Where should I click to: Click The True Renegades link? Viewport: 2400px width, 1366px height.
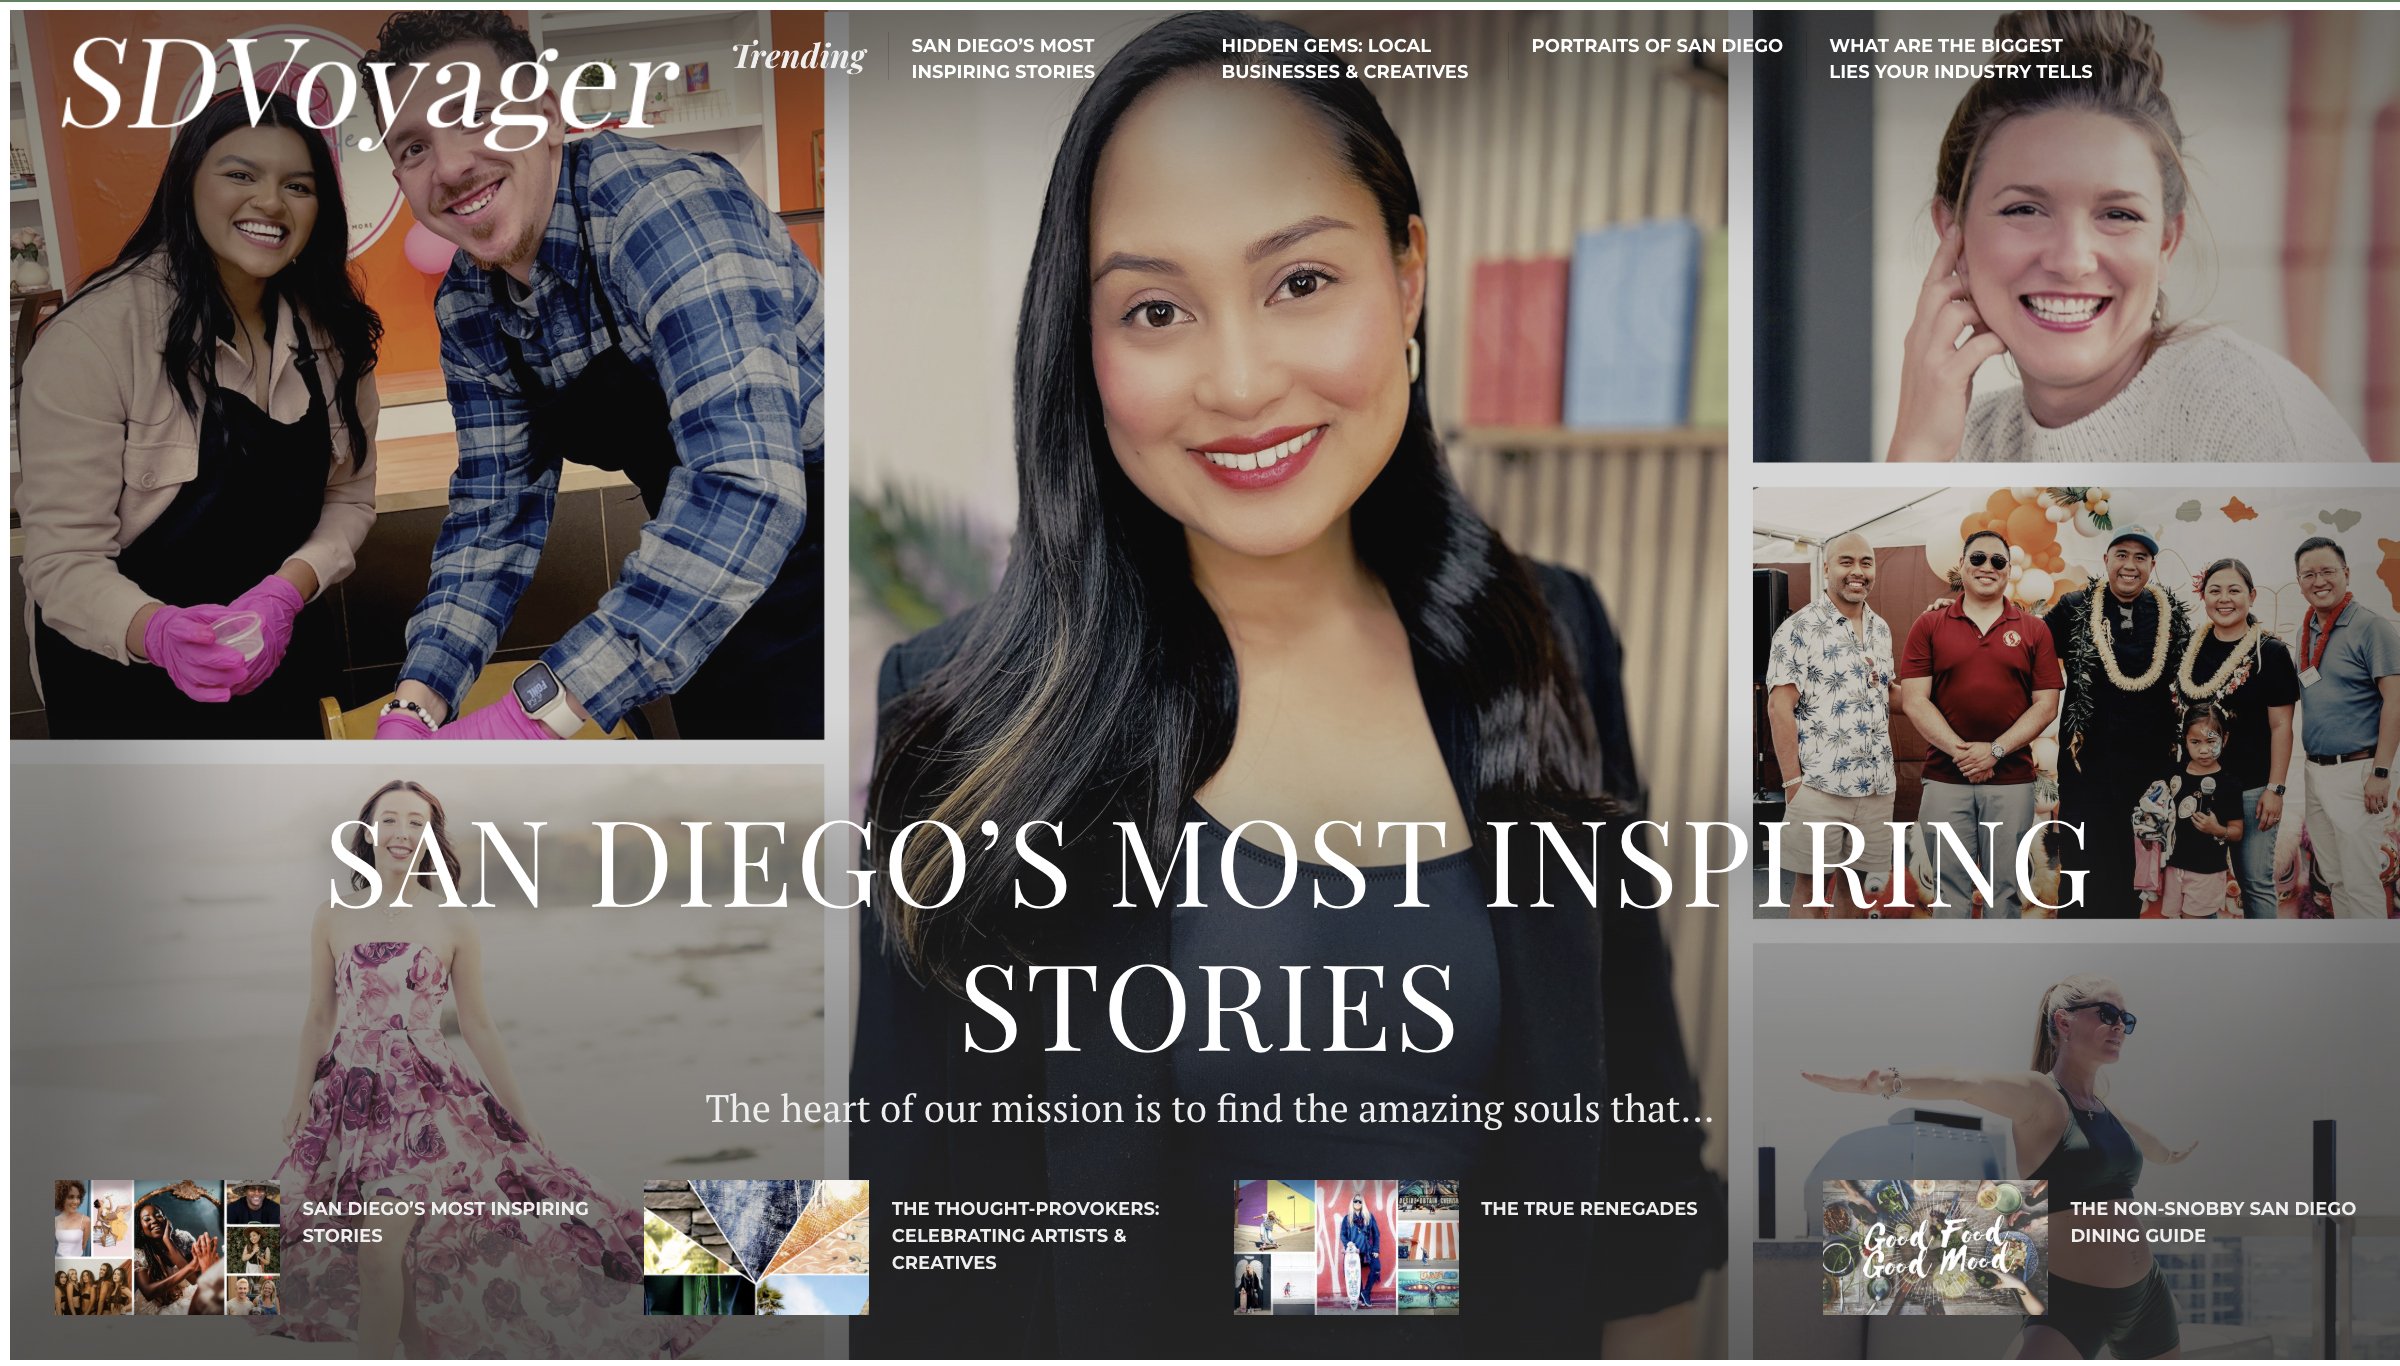1588,1208
